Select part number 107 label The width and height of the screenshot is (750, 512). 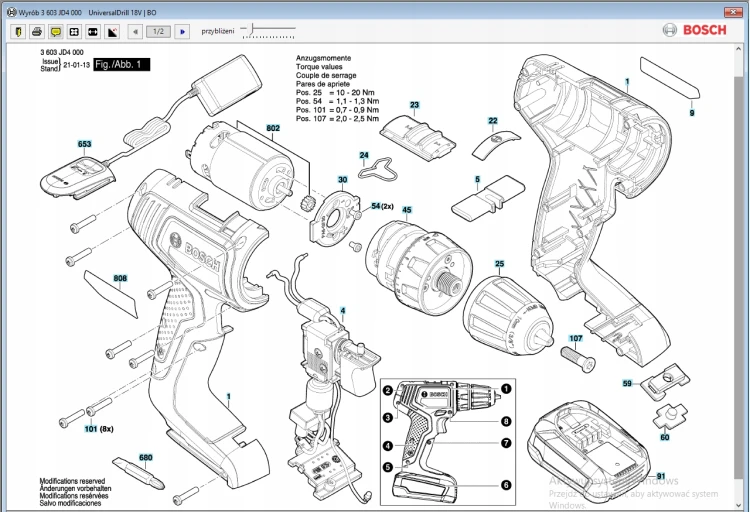tap(575, 339)
